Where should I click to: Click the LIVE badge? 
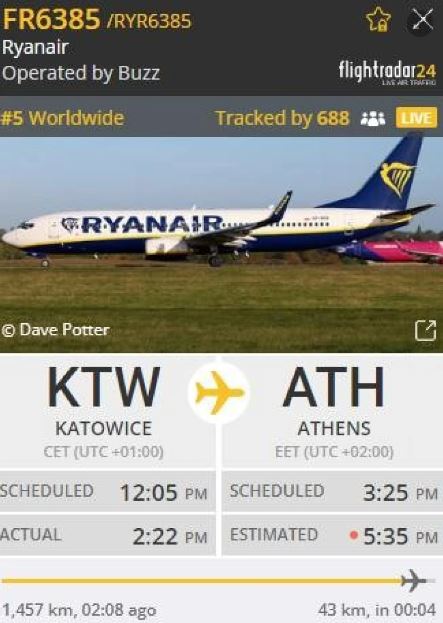coord(416,118)
